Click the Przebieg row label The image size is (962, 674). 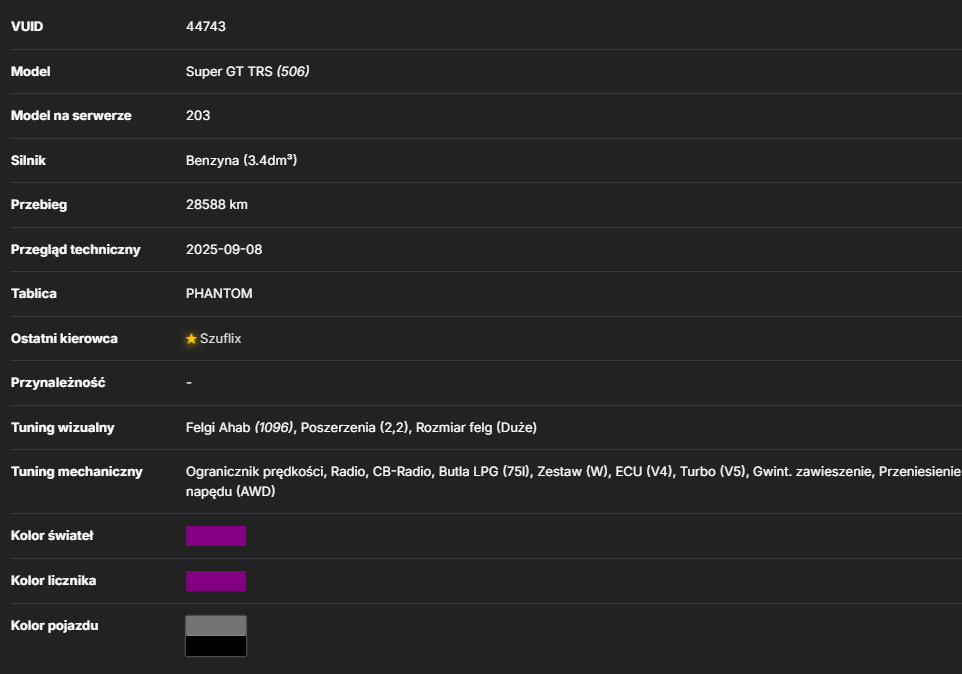39,204
